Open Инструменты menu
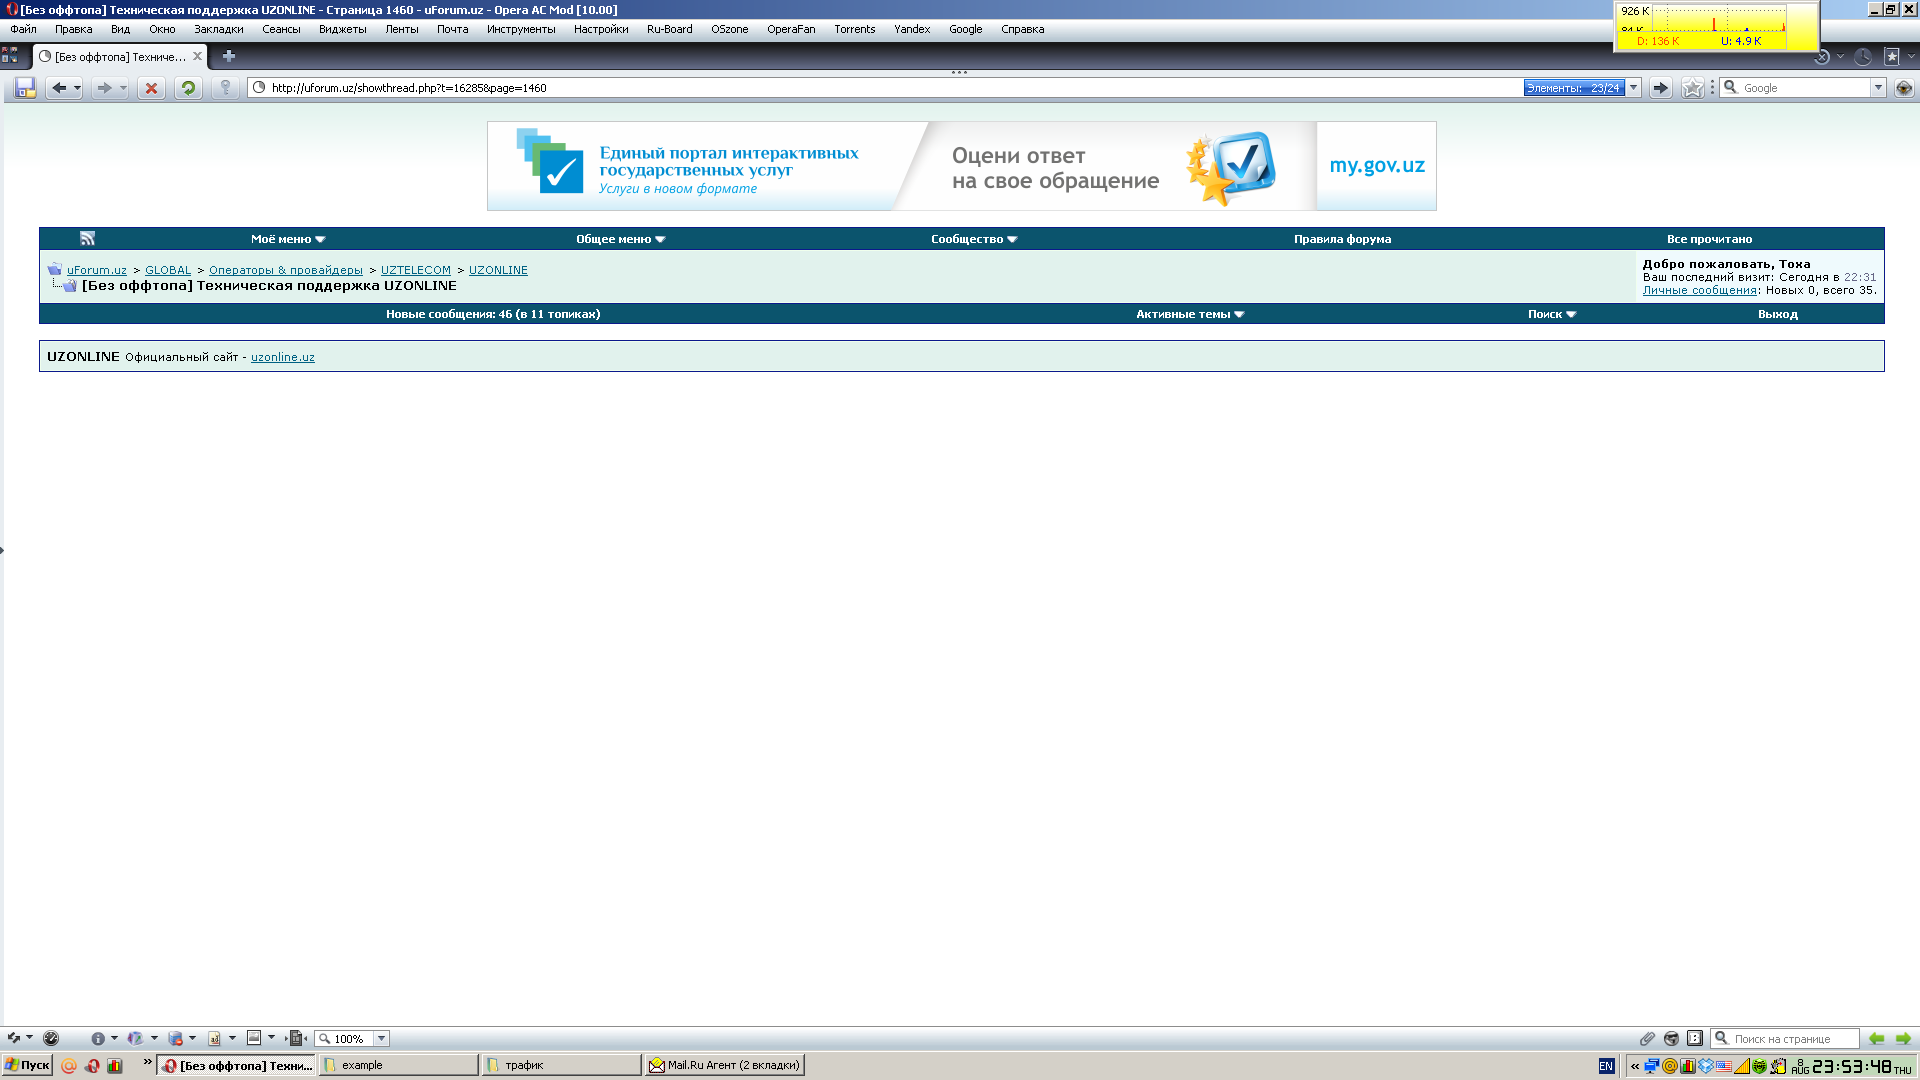Image resolution: width=1920 pixels, height=1080 pixels. point(521,29)
